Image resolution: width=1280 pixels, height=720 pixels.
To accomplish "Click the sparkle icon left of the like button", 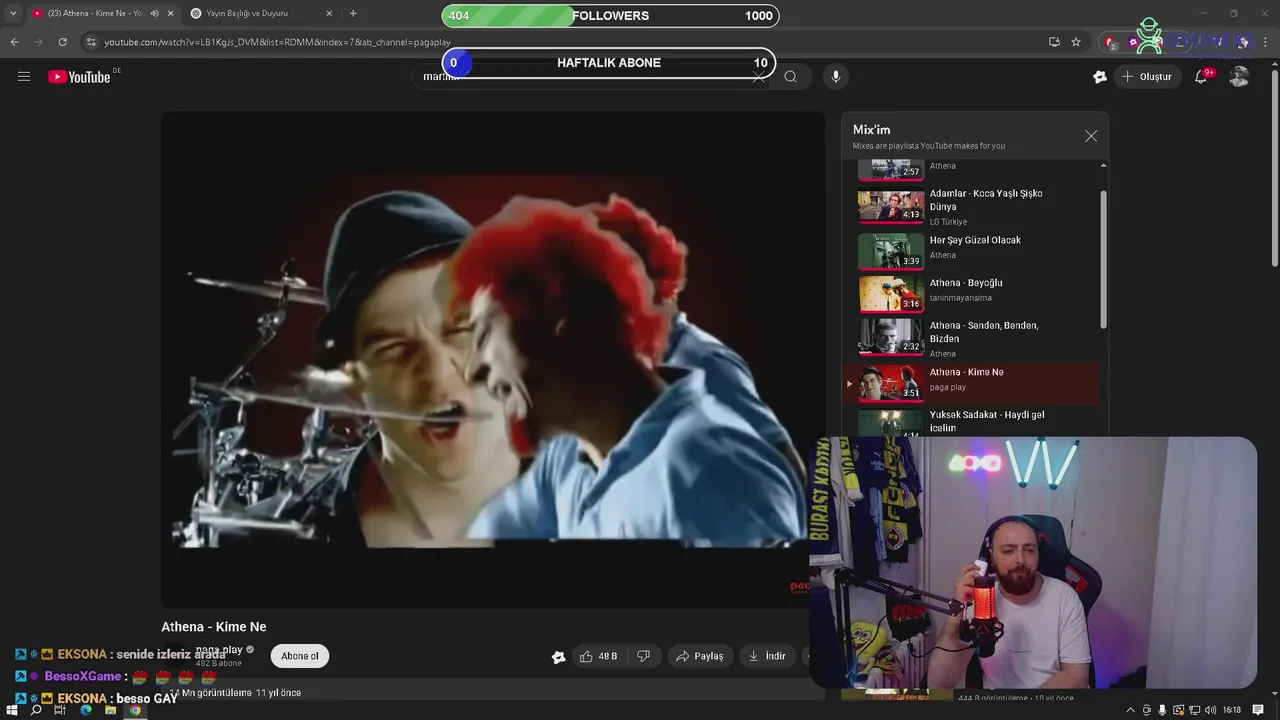I will tap(558, 657).
